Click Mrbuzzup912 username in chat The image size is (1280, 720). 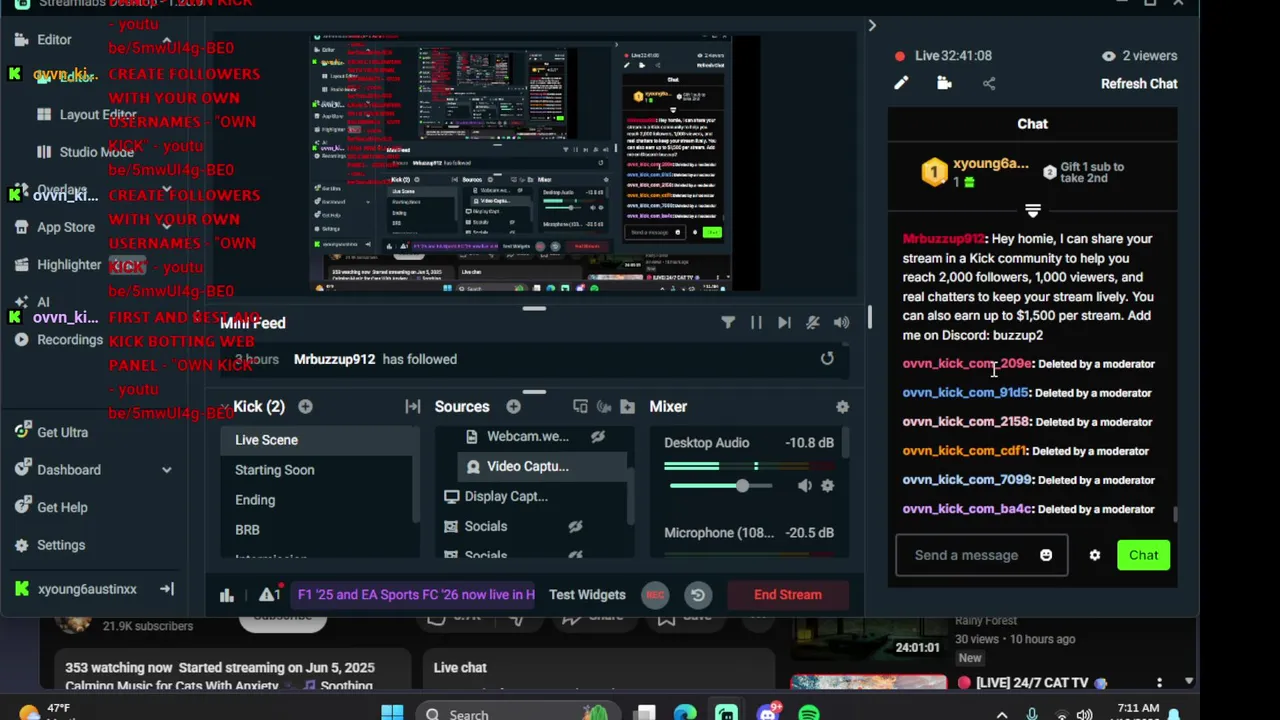(x=943, y=239)
